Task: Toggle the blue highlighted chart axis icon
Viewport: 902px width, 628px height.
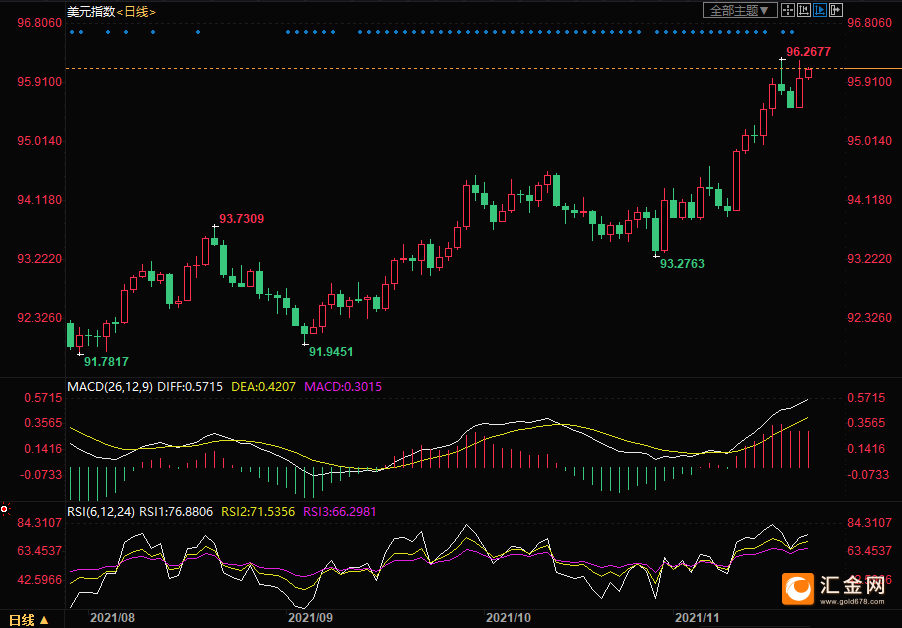Action: tap(820, 10)
